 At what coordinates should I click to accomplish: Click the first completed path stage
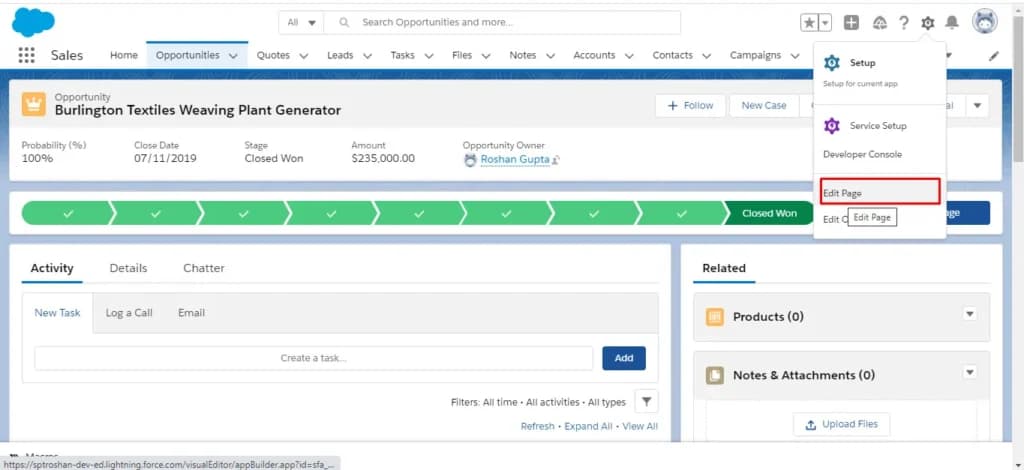[x=67, y=213]
